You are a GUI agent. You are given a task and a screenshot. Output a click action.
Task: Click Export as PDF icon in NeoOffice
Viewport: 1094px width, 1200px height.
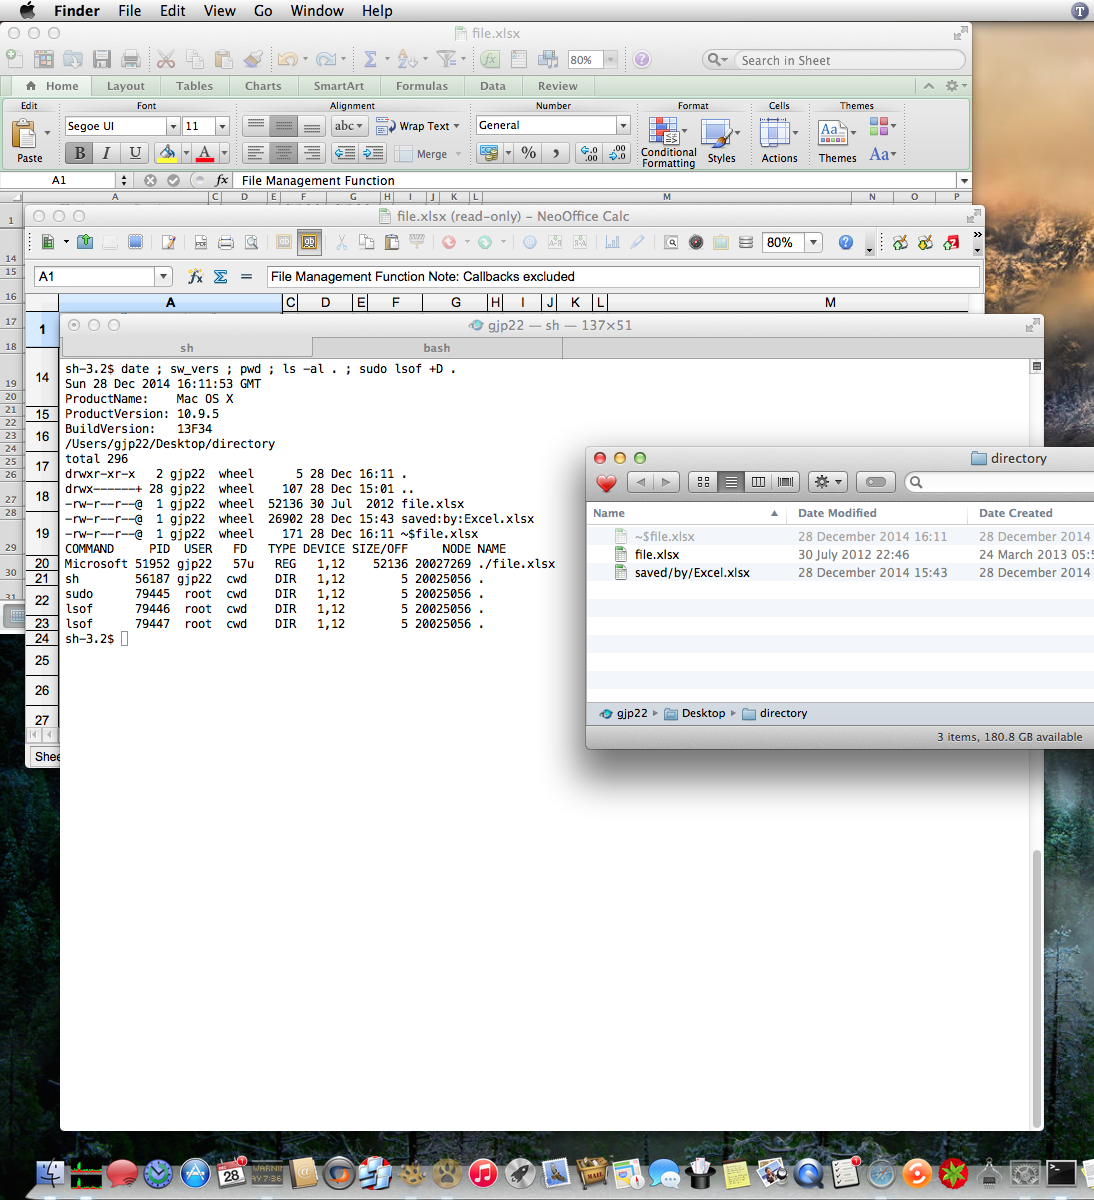(x=201, y=242)
